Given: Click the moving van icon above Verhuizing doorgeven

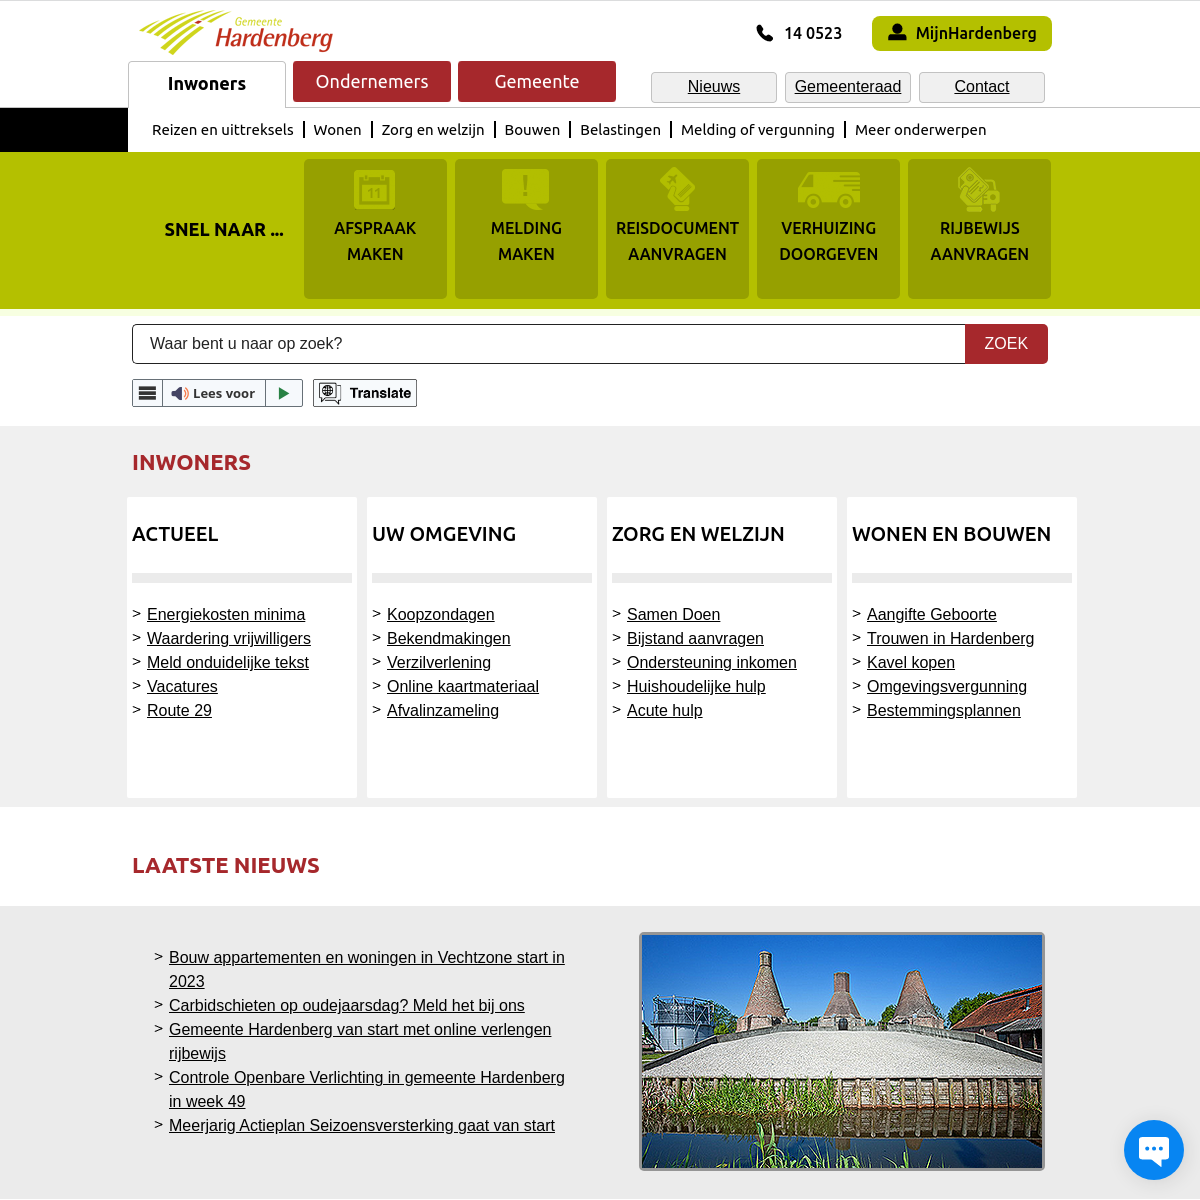Looking at the screenshot, I should pyautogui.click(x=828, y=189).
